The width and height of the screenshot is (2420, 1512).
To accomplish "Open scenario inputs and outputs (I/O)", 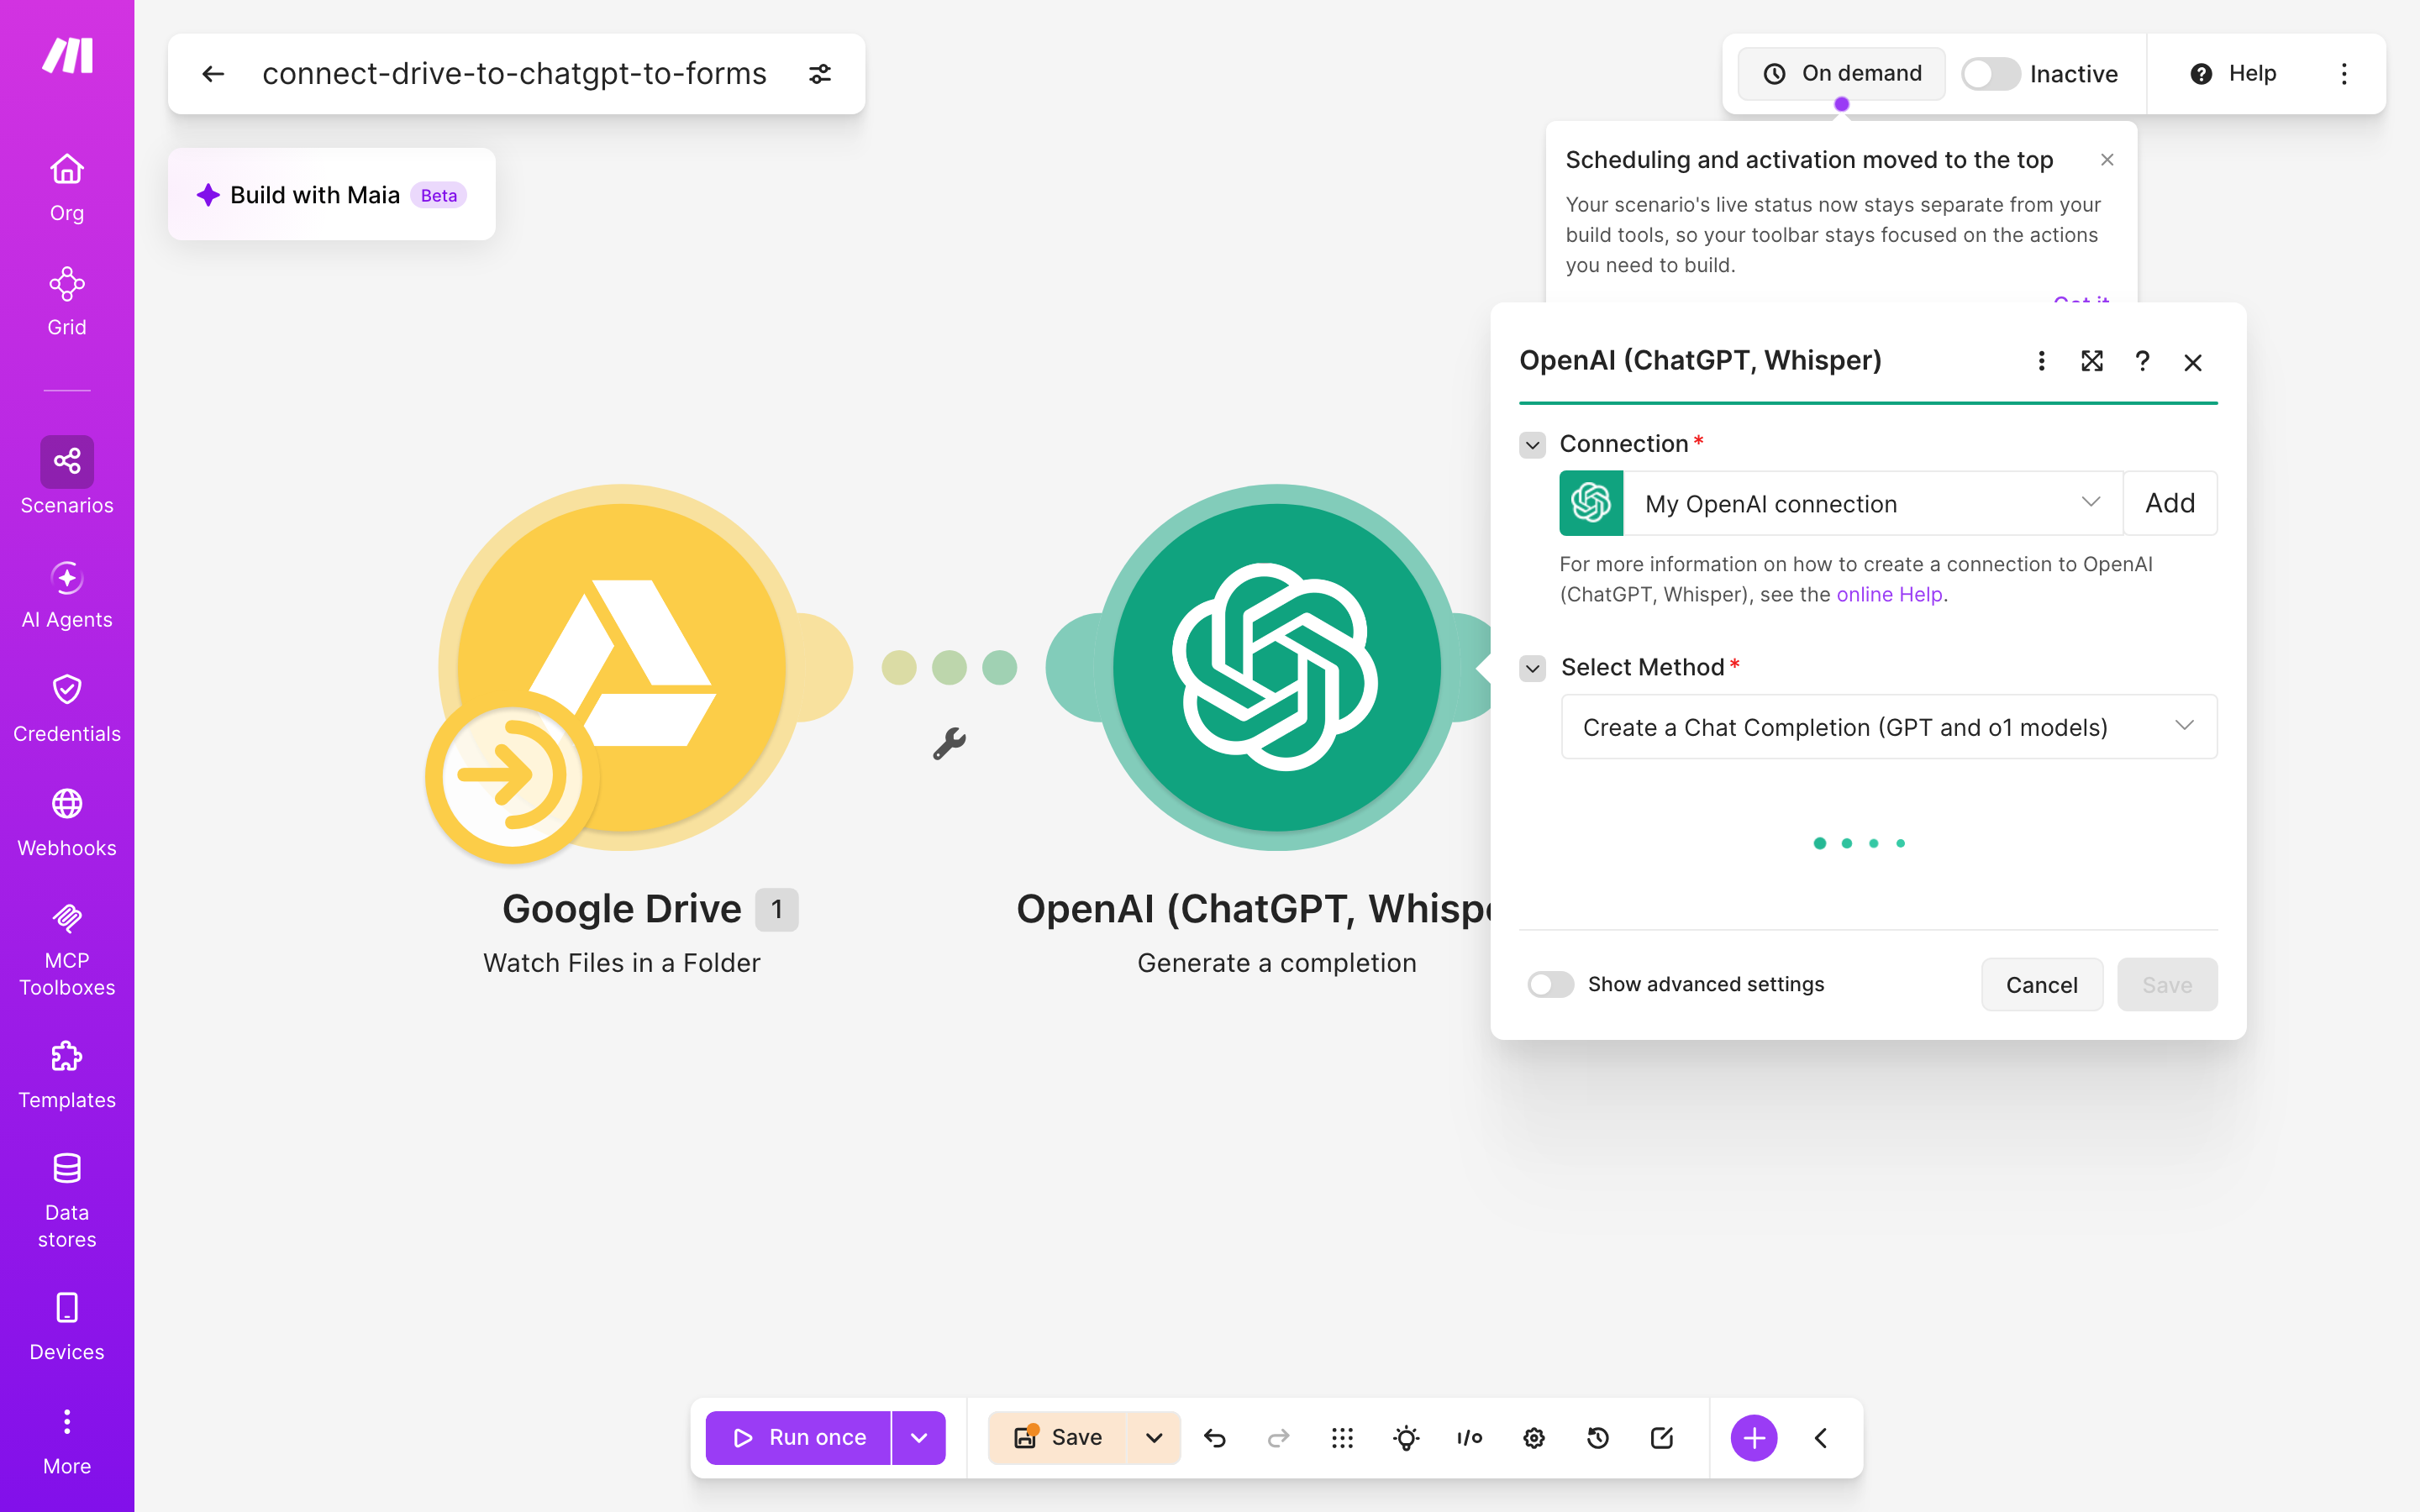I will point(1470,1438).
